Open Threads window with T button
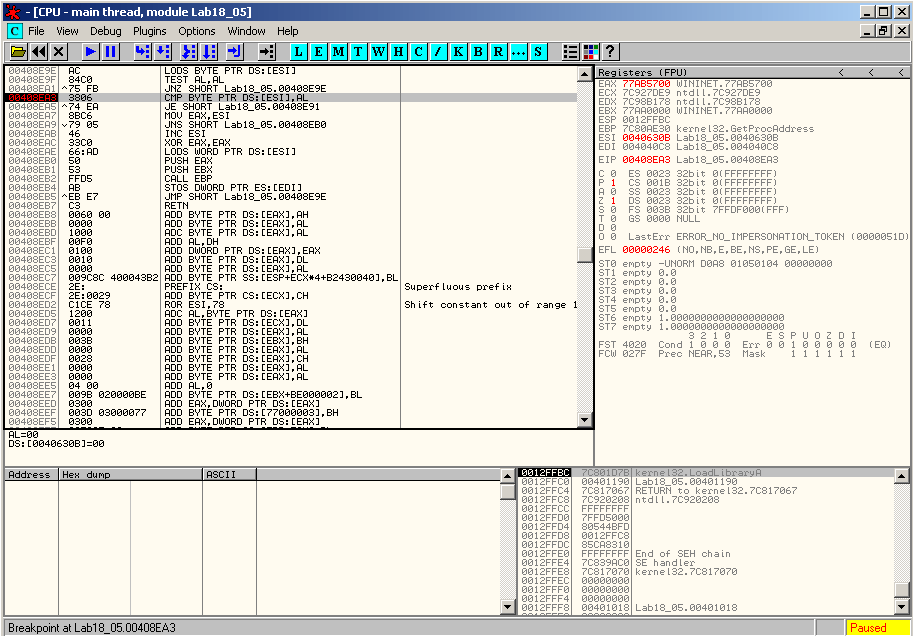This screenshot has height=636, width=913. tap(359, 51)
